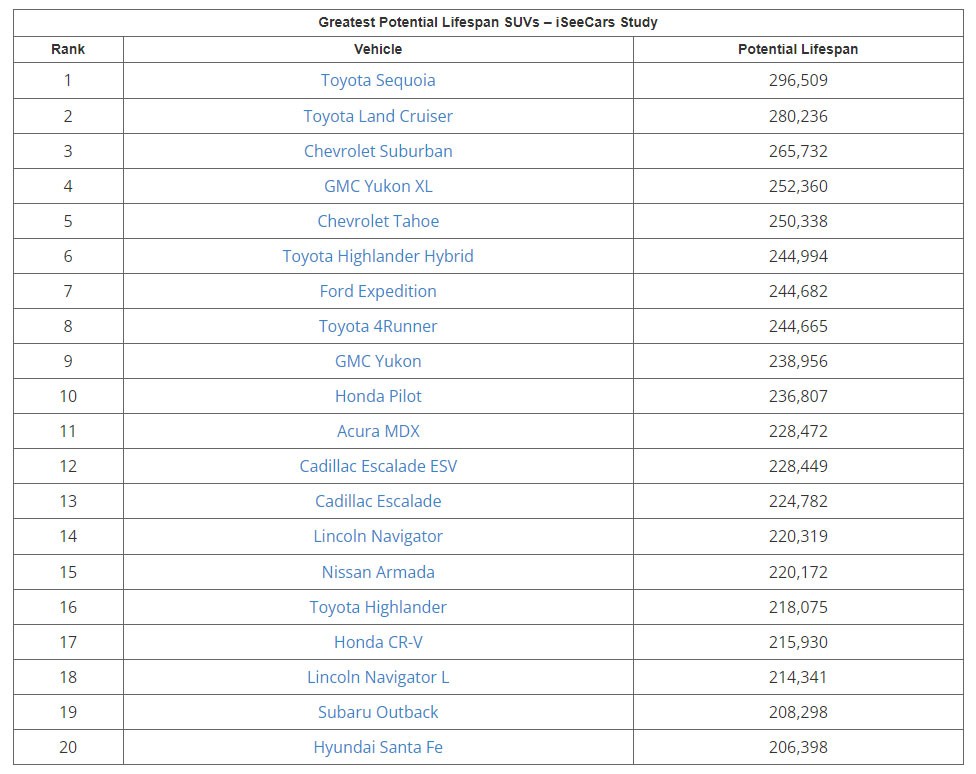Click the Rank column header
Viewport: 976px width, 774px height.
coord(68,49)
